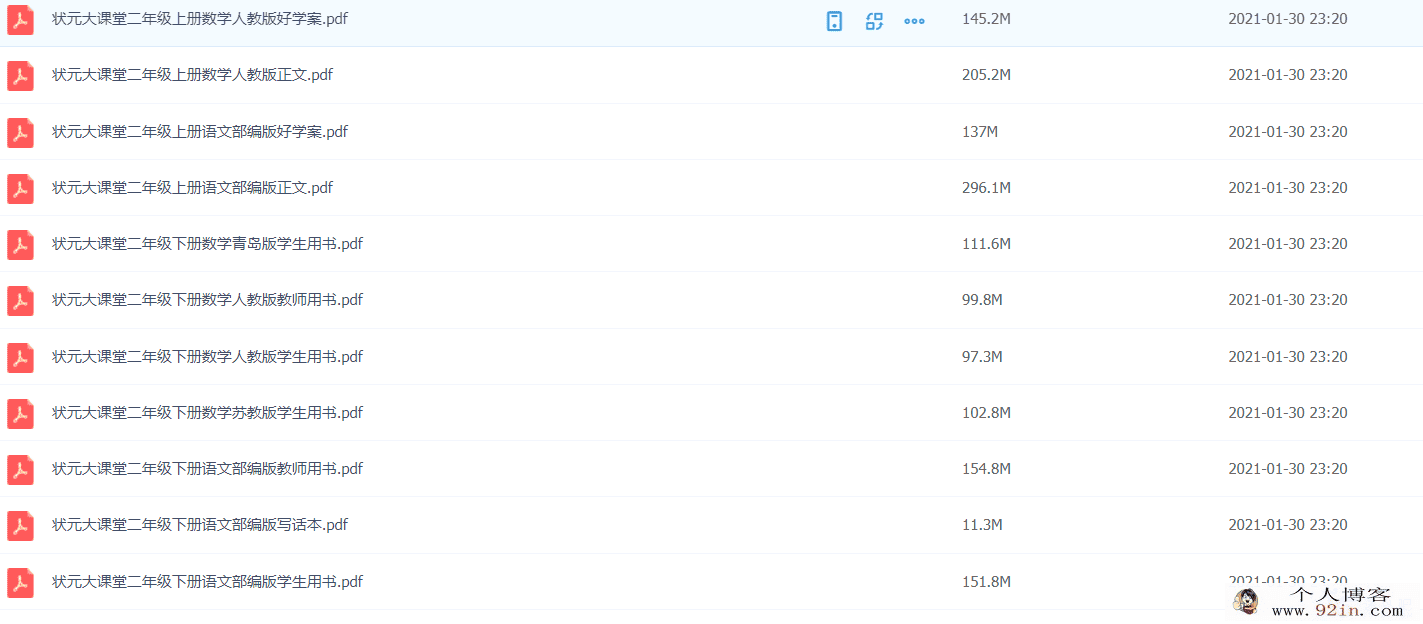Image resolution: width=1423 pixels, height=624 pixels.
Task: Click the 137M file size value
Action: pyautogui.click(x=980, y=131)
